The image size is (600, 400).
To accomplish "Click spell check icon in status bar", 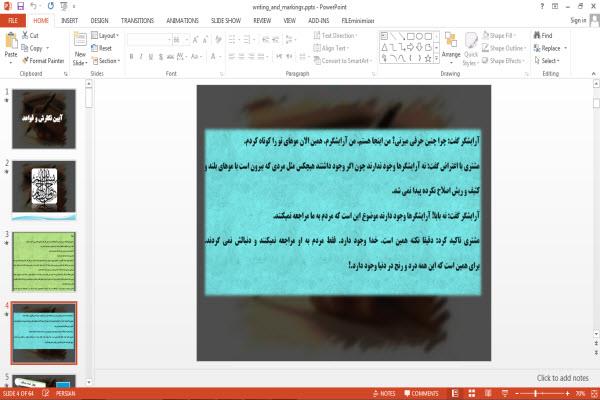I will 46,393.
